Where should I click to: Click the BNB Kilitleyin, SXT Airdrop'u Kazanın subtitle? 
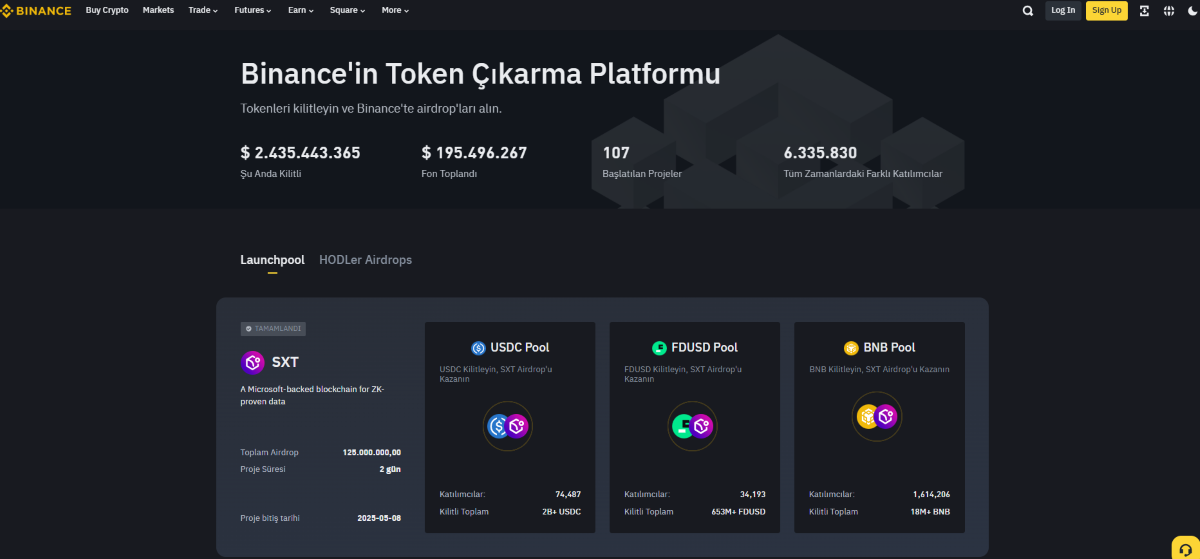click(879, 369)
